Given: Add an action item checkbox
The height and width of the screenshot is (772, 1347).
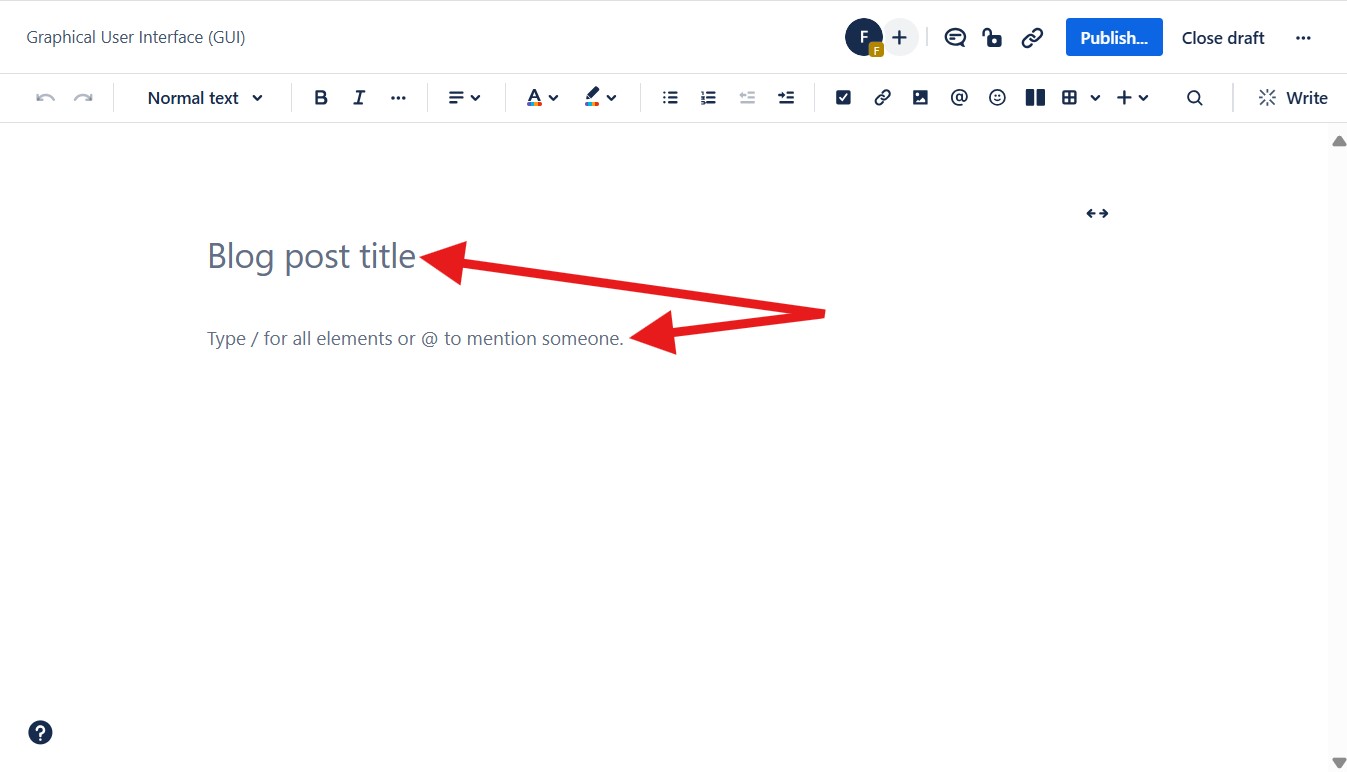Looking at the screenshot, I should tap(843, 98).
